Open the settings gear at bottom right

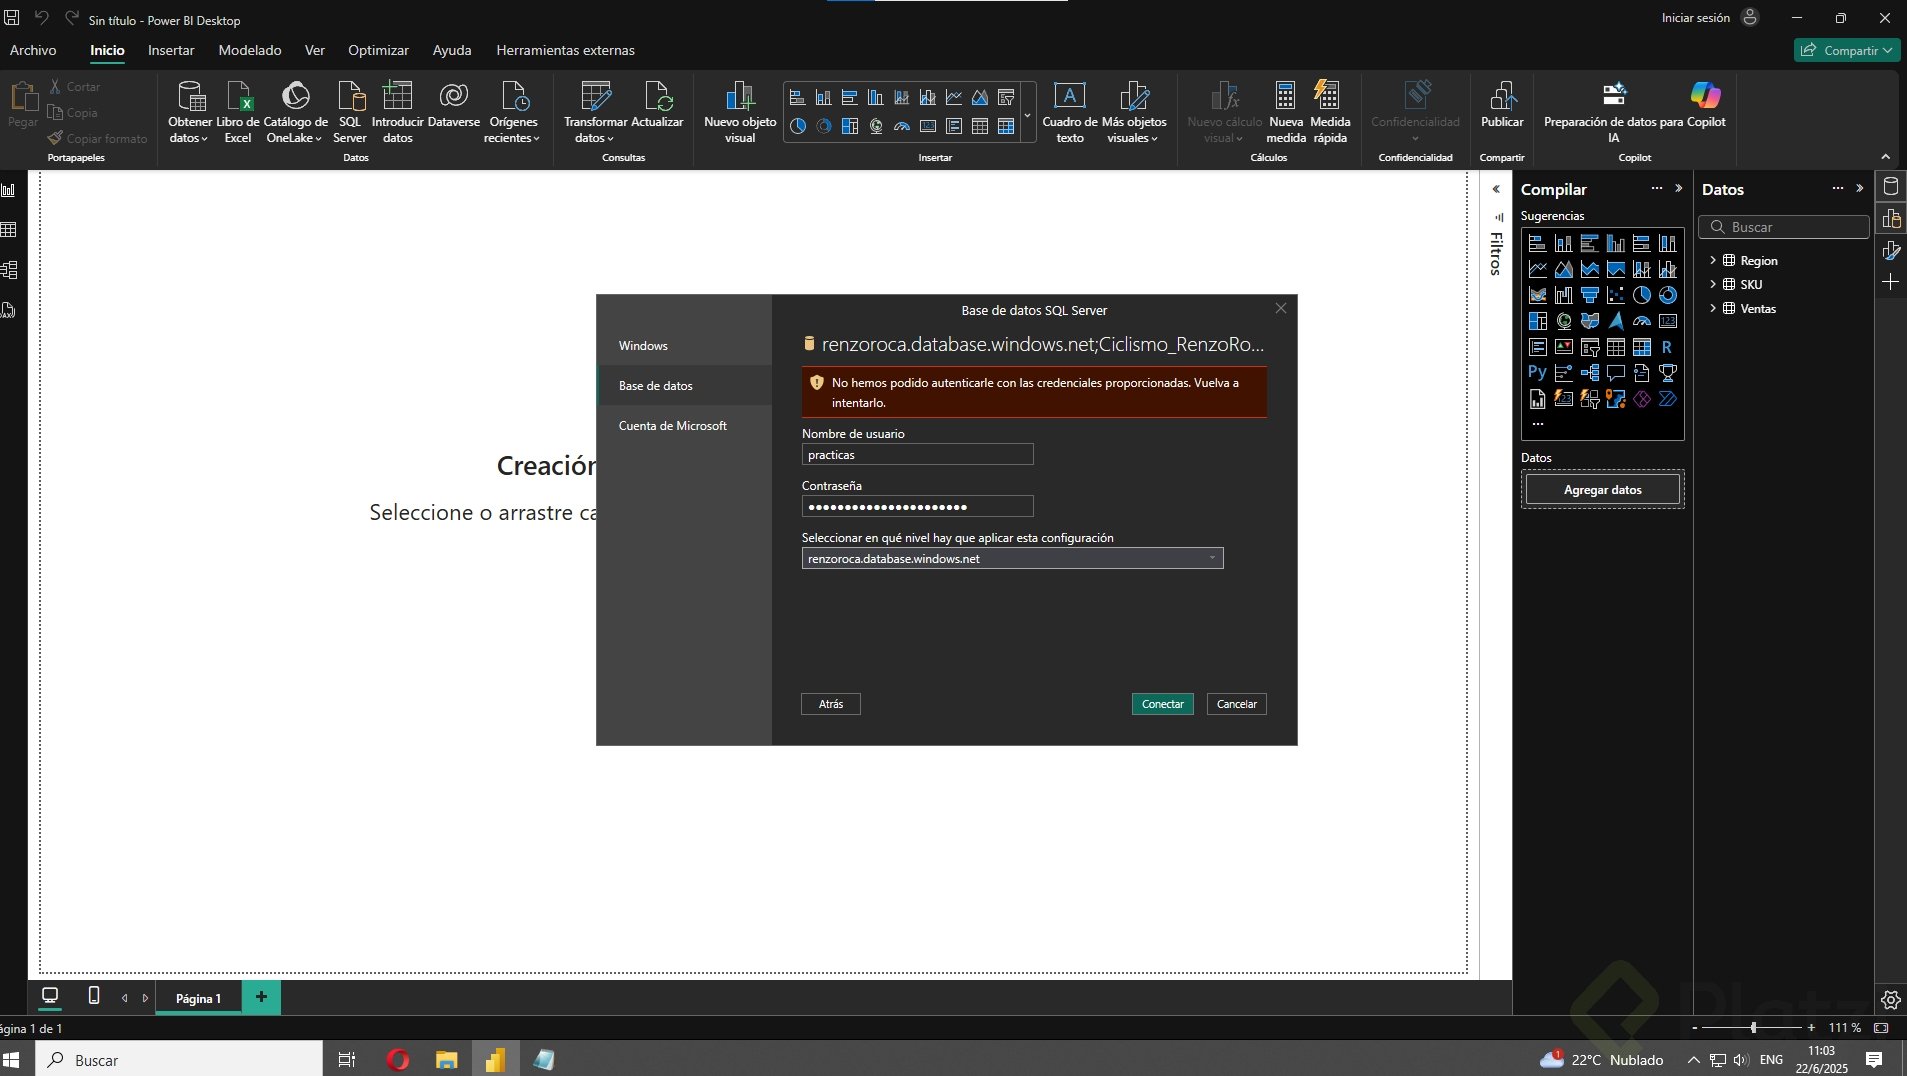pyautogui.click(x=1890, y=999)
